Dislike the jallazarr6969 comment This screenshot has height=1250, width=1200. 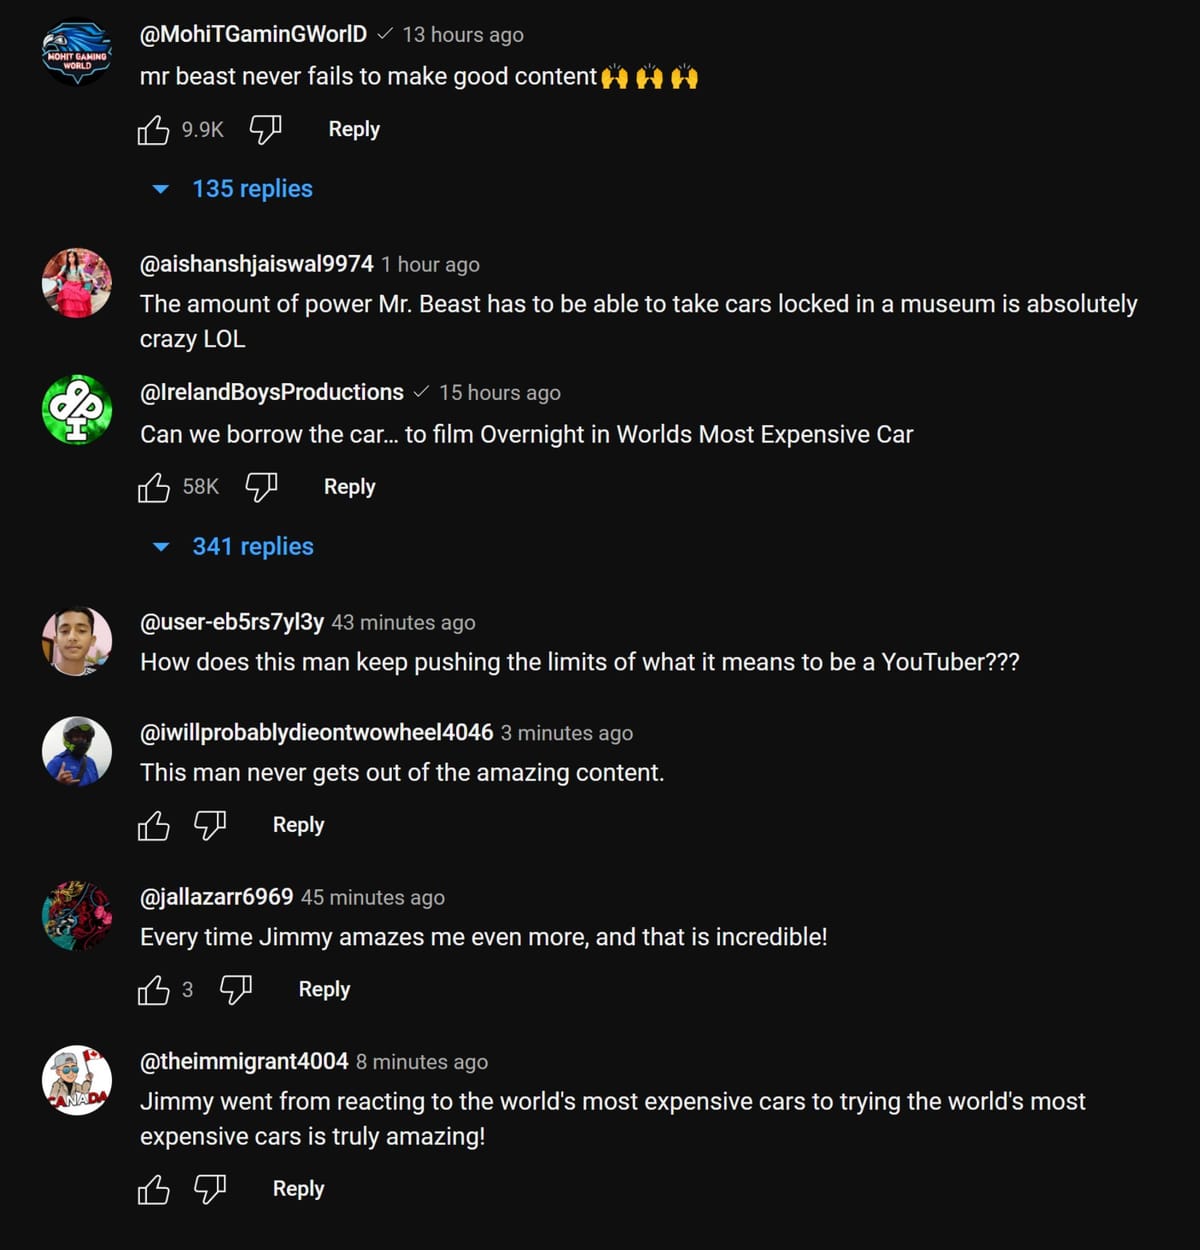coord(236,990)
